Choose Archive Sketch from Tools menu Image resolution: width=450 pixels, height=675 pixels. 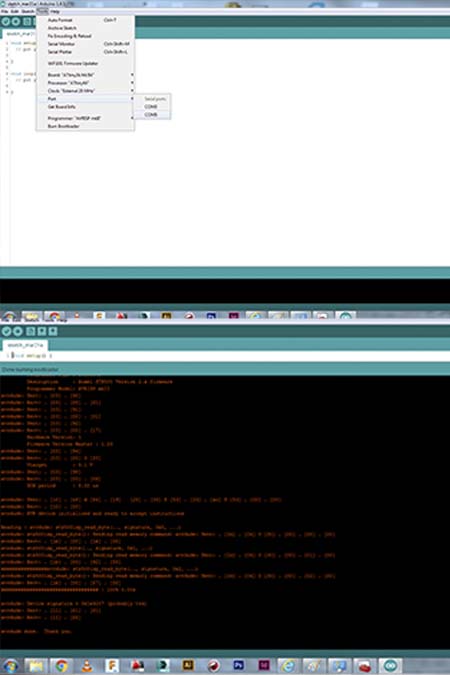click(x=85, y=28)
